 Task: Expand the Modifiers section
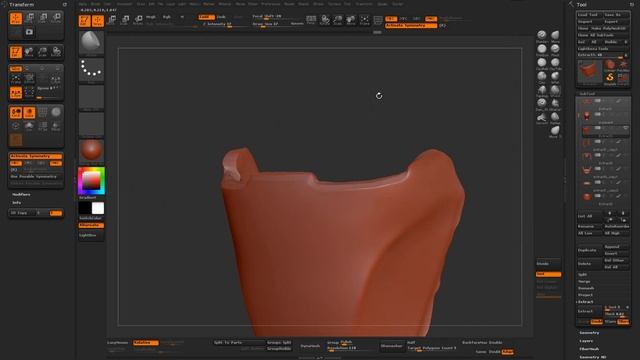coord(21,195)
